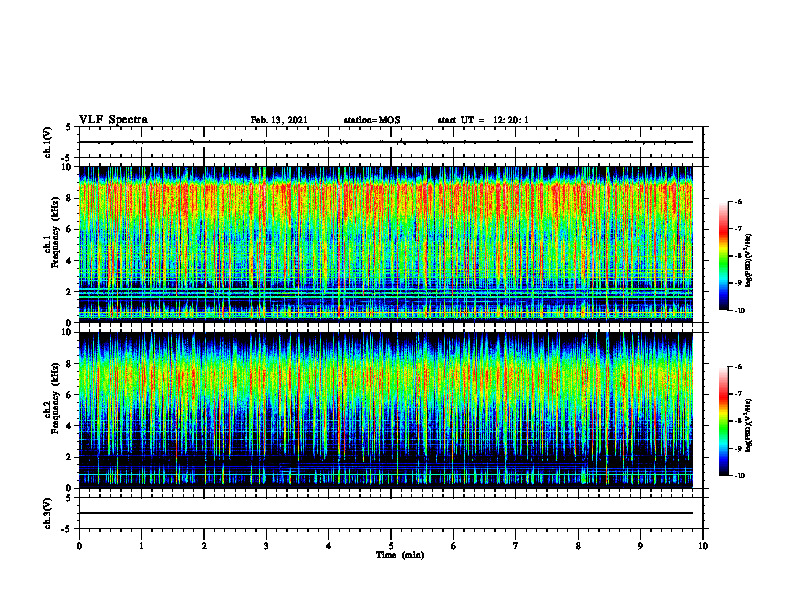Click time axis tick label "10"
This screenshot has width=792, height=612.
click(x=703, y=546)
